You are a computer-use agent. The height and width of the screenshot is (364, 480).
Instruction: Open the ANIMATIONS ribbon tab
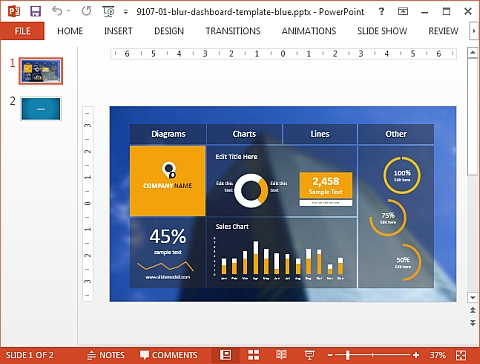pyautogui.click(x=309, y=31)
